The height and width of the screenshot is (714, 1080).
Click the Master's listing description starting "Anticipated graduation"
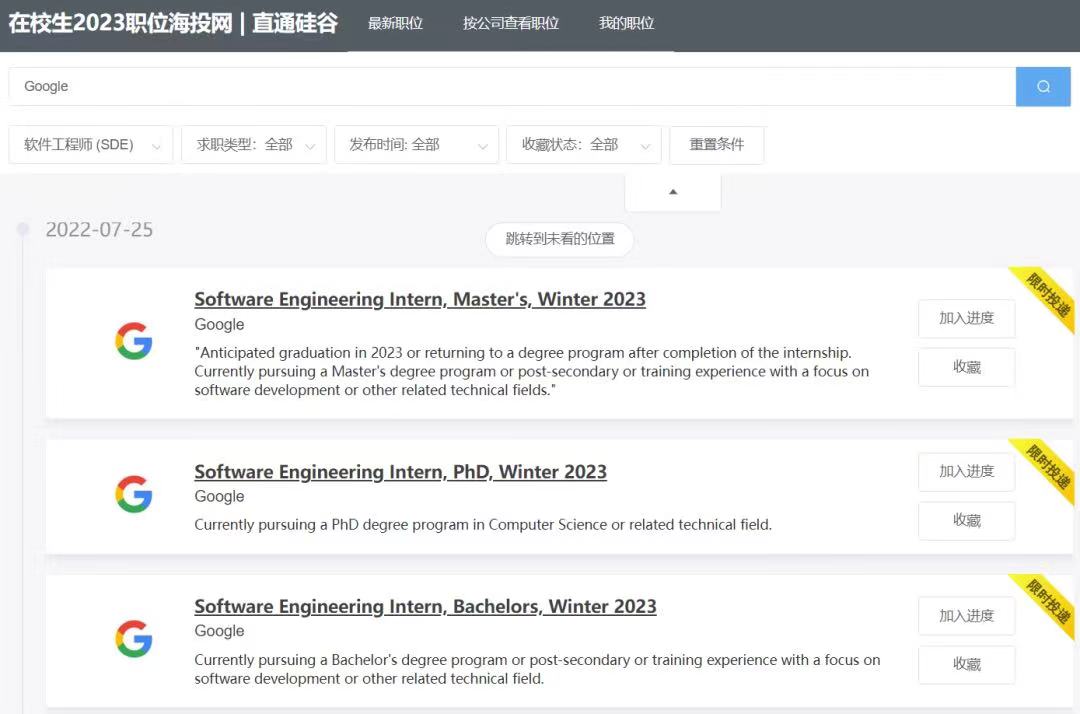pyautogui.click(x=532, y=371)
